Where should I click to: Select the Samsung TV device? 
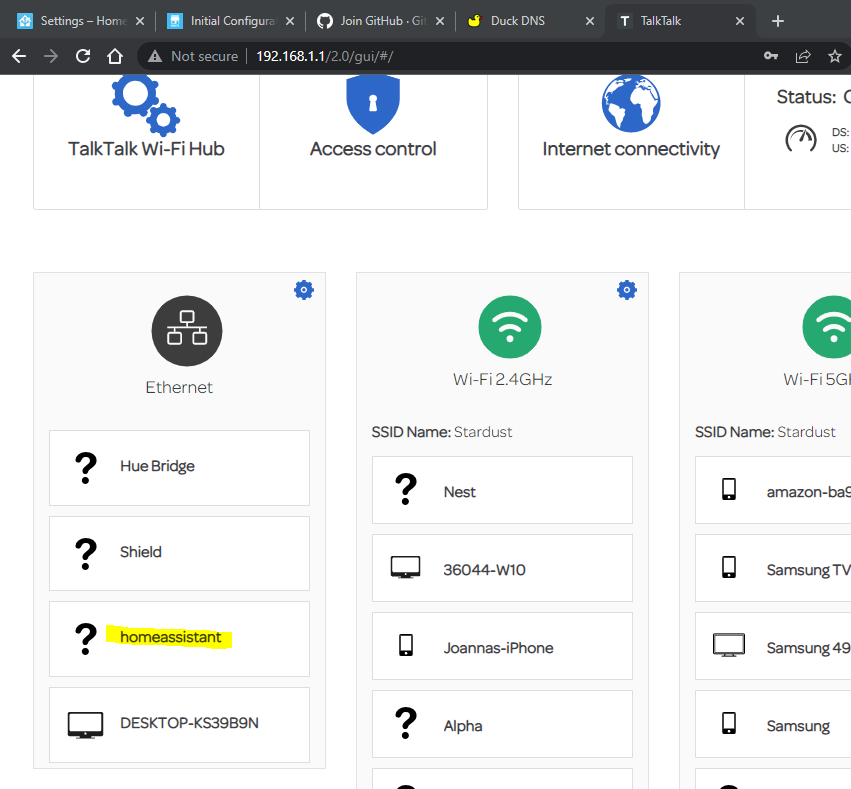tap(773, 568)
